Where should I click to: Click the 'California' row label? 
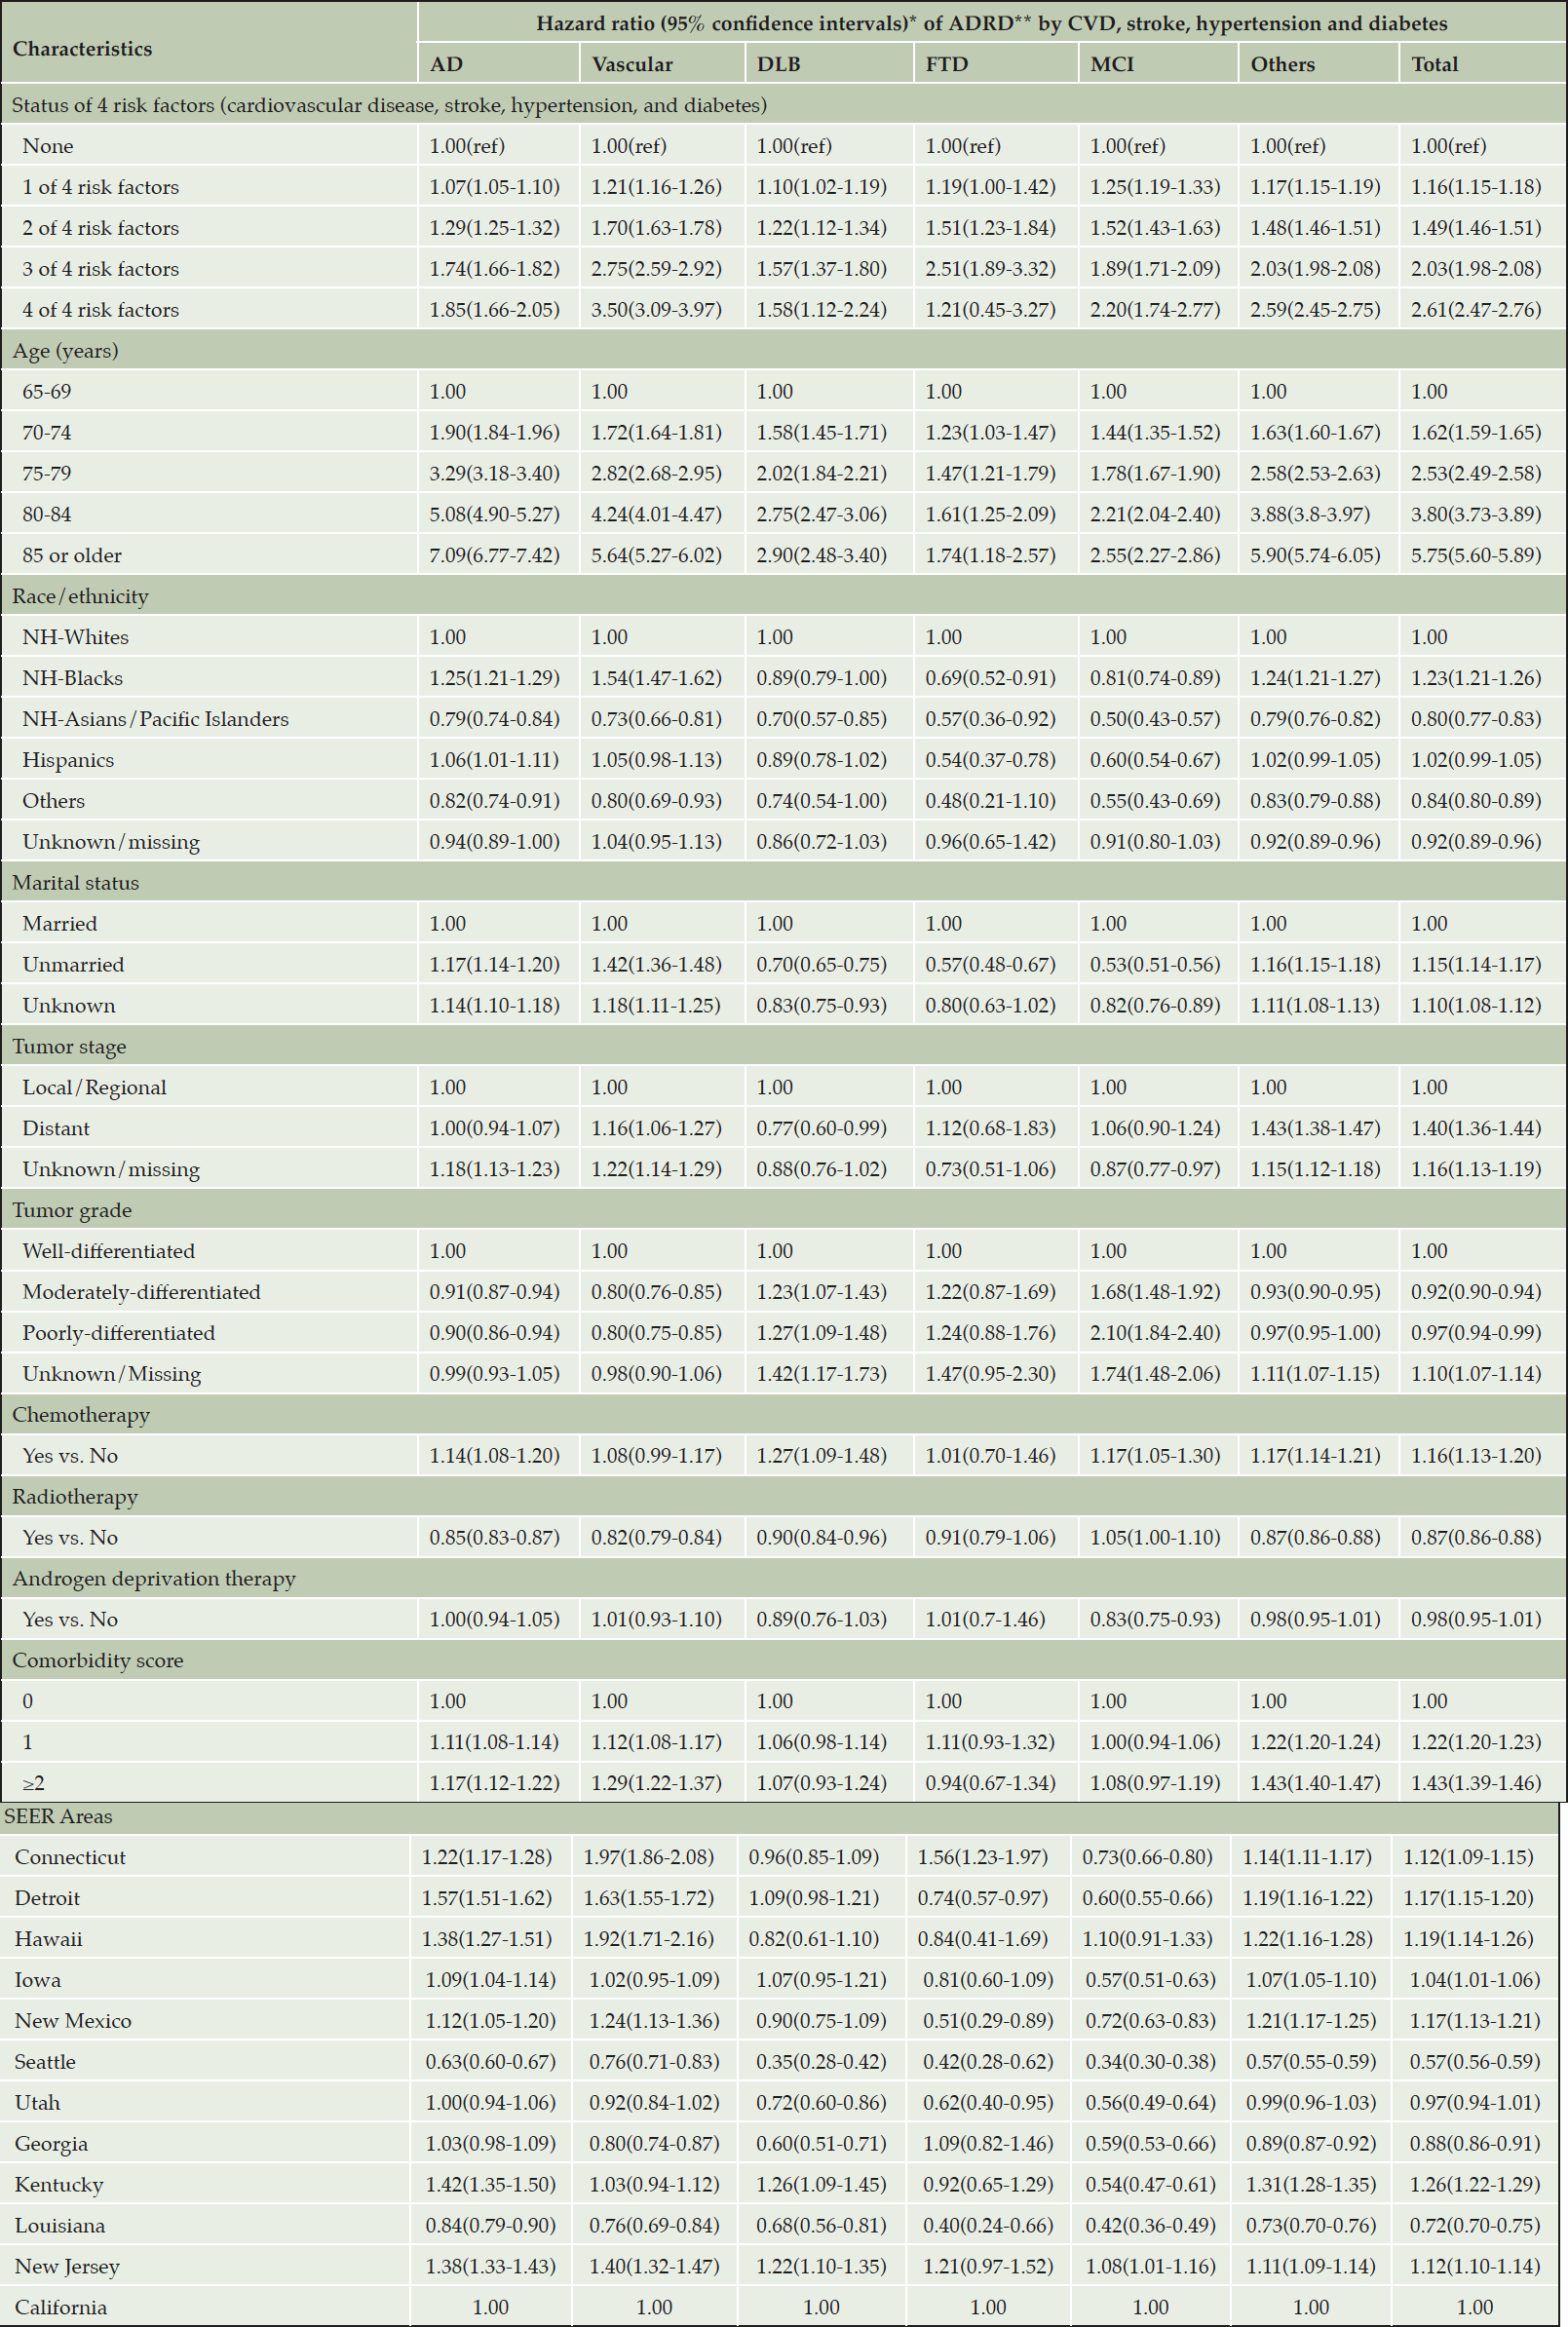click(x=61, y=2308)
